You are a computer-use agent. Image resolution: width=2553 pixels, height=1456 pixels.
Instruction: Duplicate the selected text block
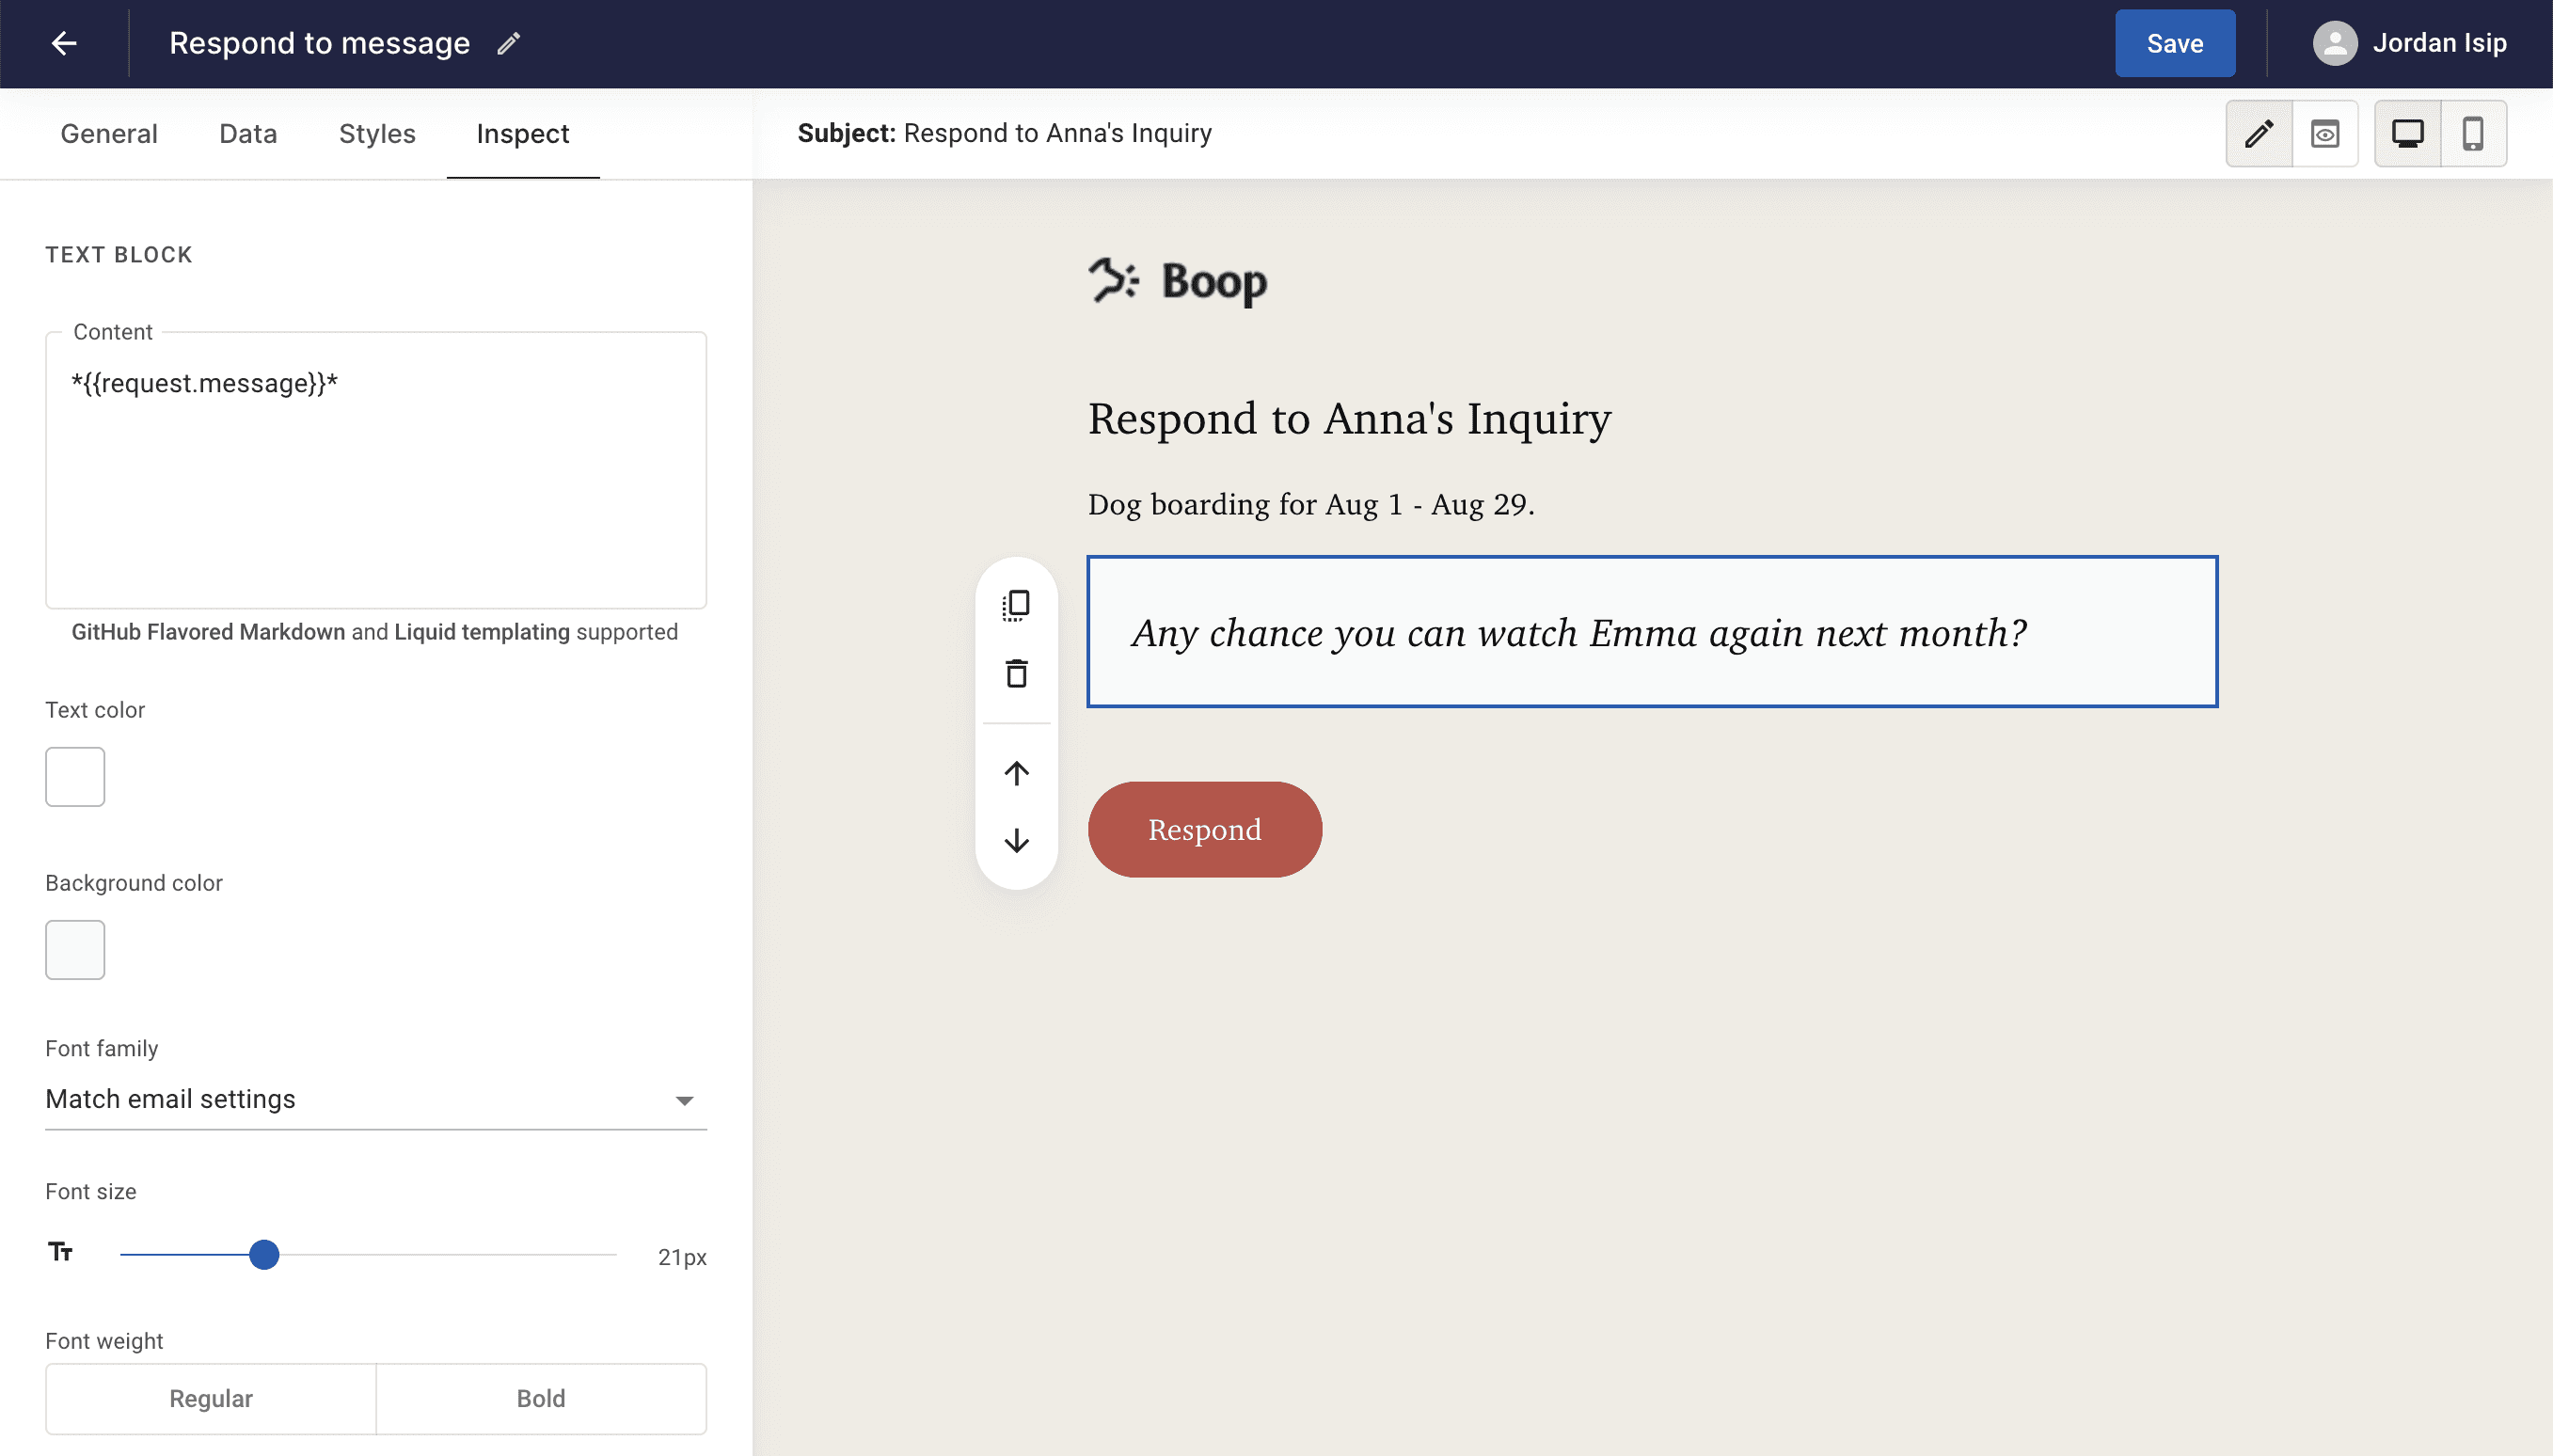(1016, 604)
